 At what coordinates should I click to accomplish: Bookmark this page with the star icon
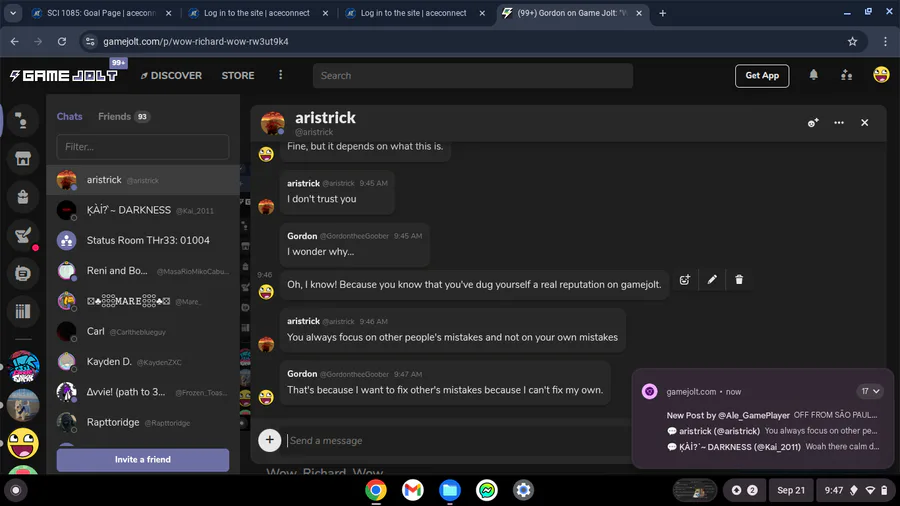pyautogui.click(x=852, y=41)
